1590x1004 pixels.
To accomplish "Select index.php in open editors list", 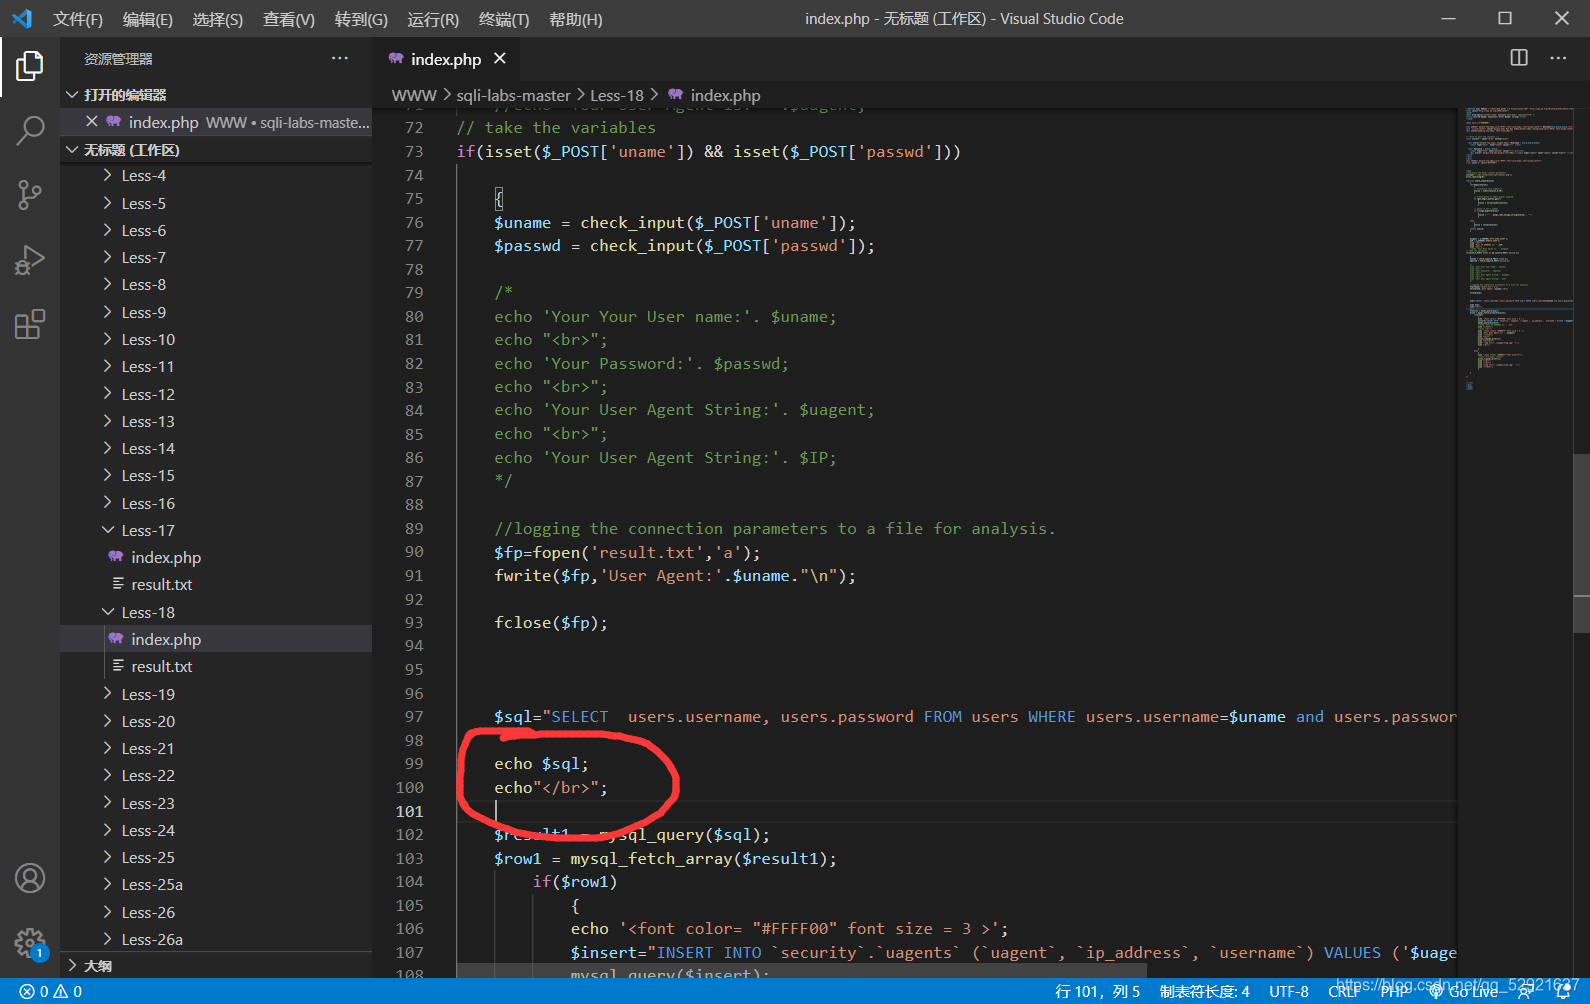I will [x=216, y=122].
